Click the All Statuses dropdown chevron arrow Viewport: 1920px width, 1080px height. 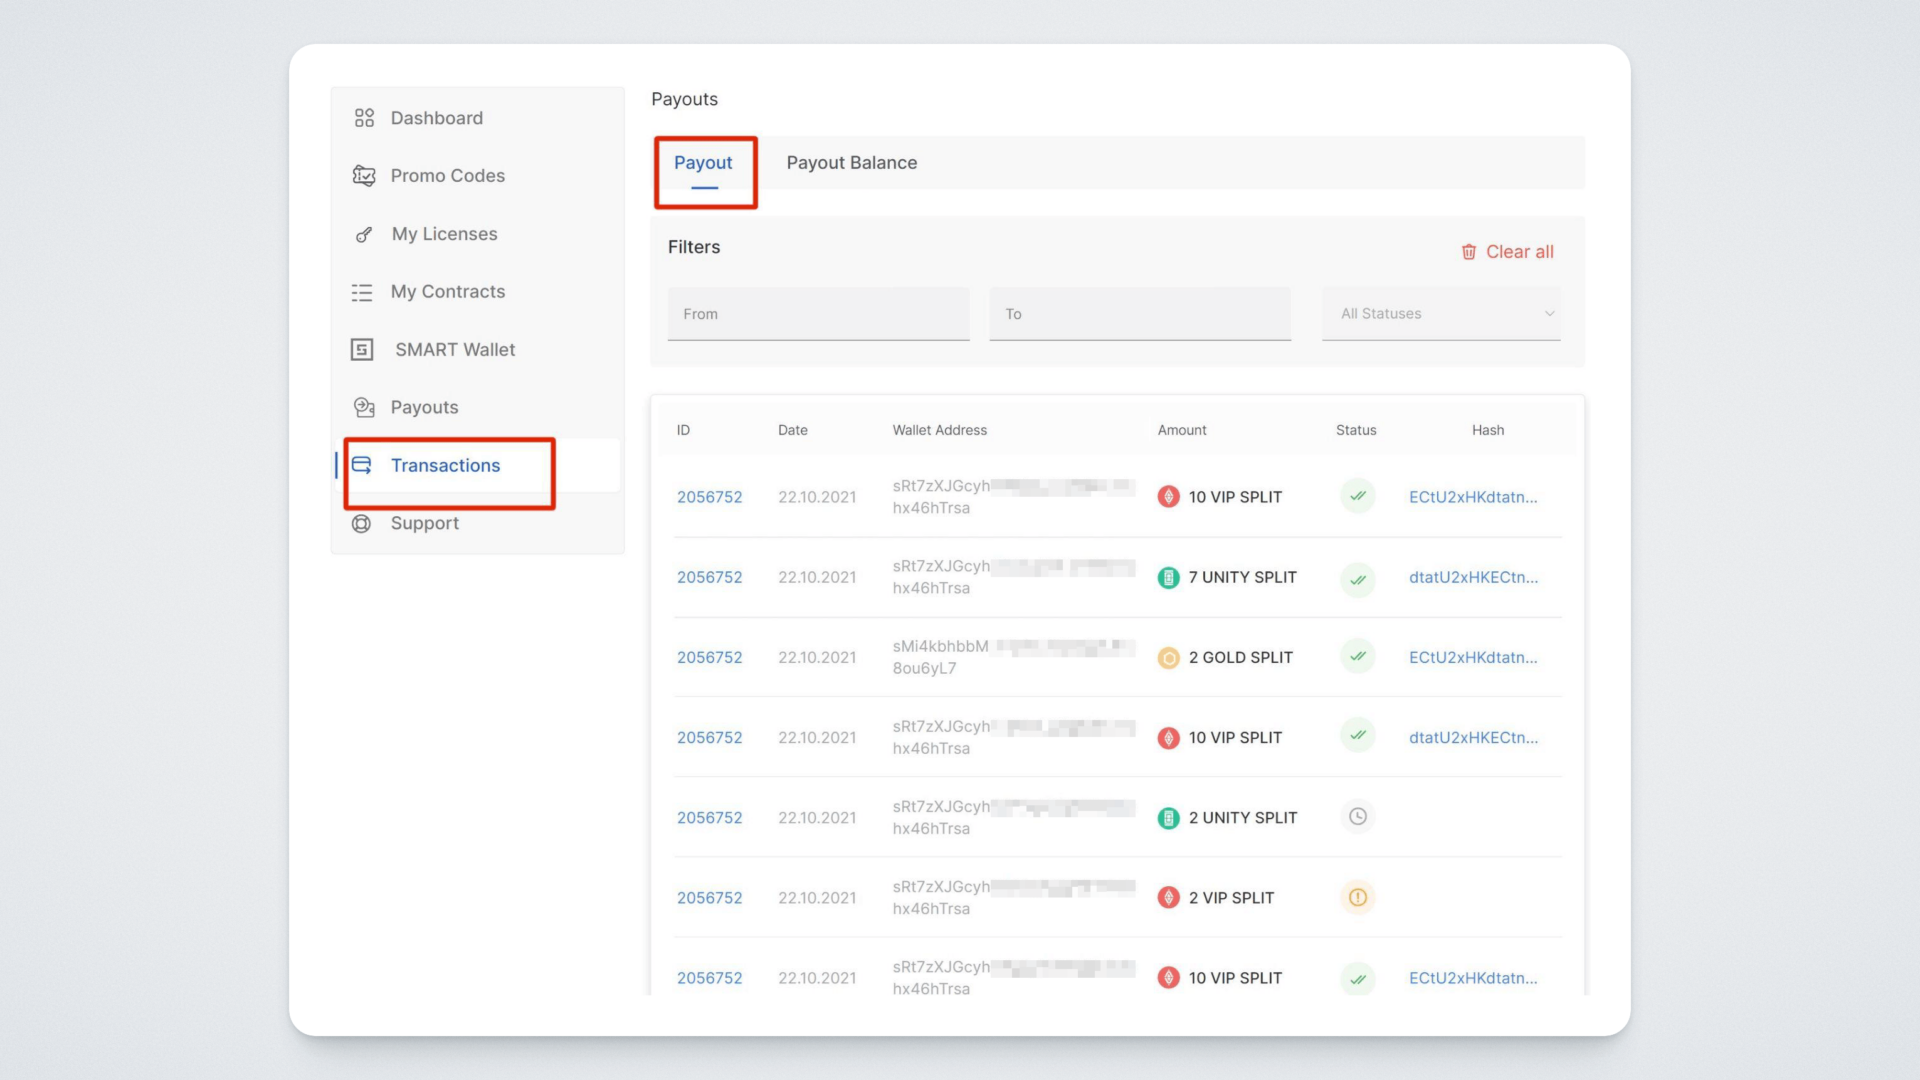1549,314
